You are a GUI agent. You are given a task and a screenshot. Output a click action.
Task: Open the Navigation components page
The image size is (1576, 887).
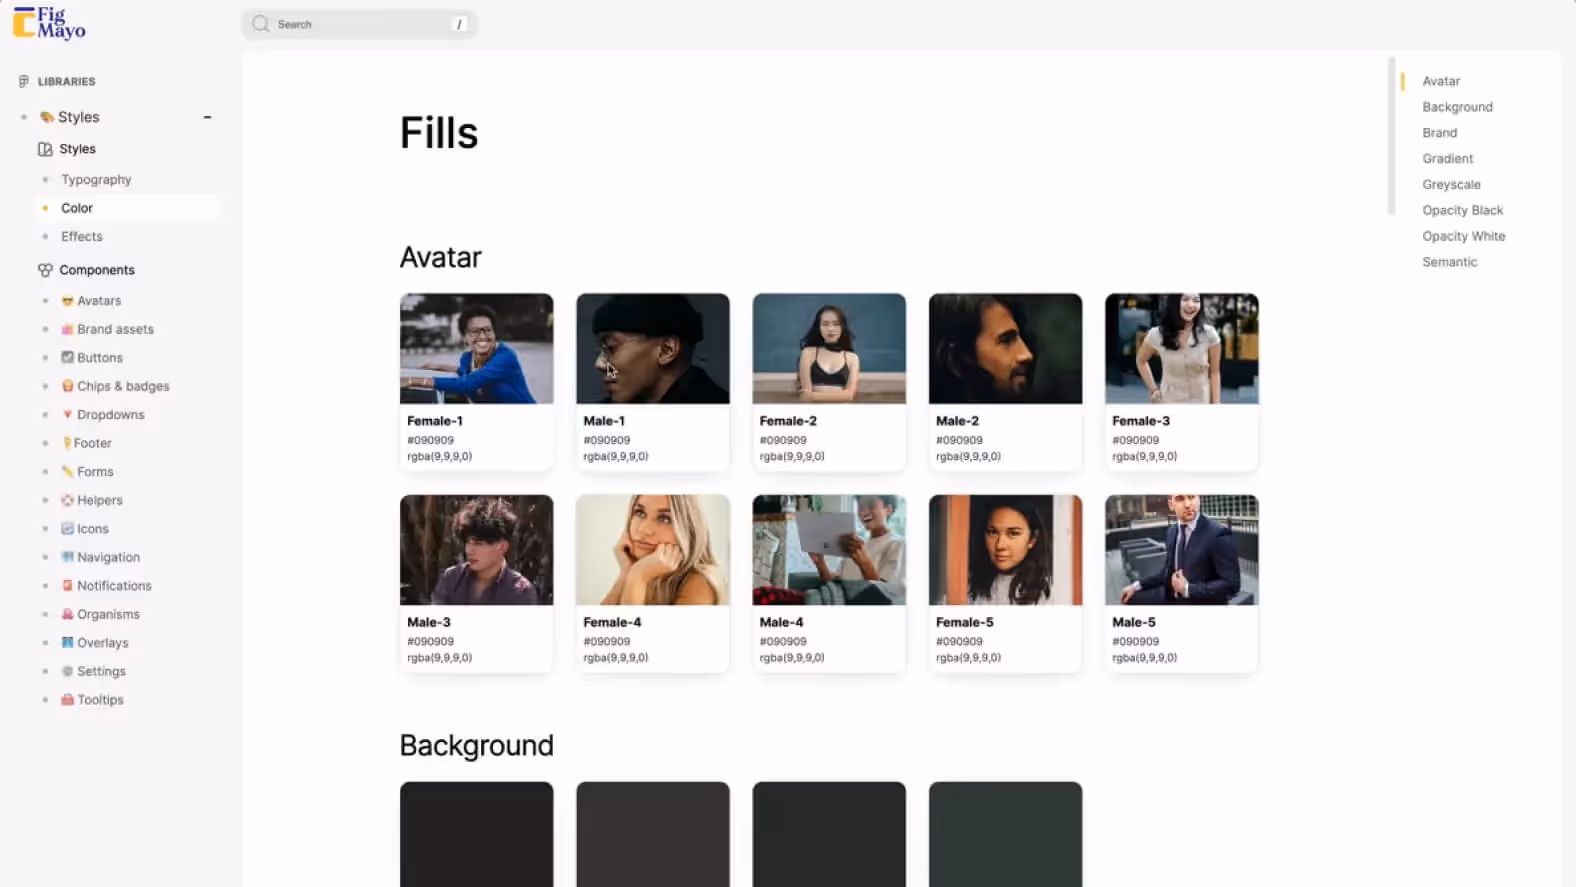108,557
